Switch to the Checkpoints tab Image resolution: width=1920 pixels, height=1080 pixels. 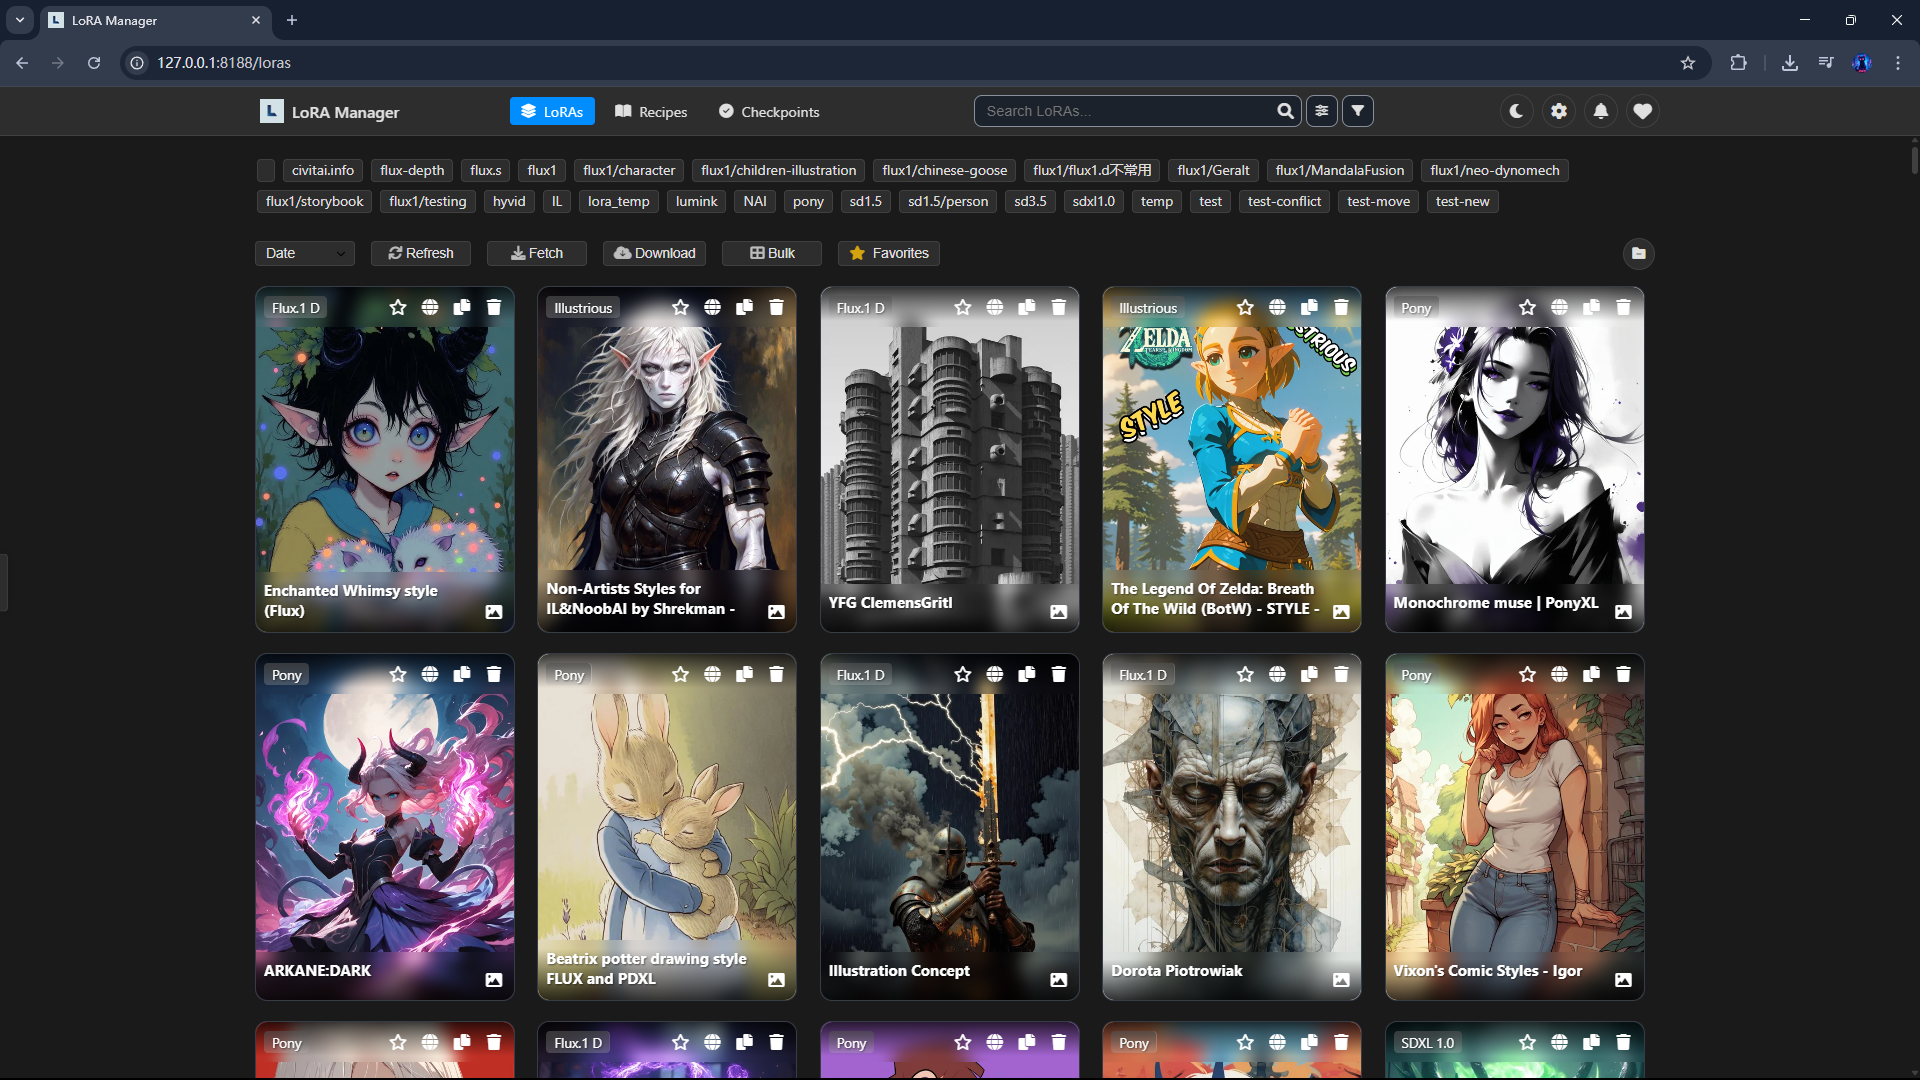769,112
